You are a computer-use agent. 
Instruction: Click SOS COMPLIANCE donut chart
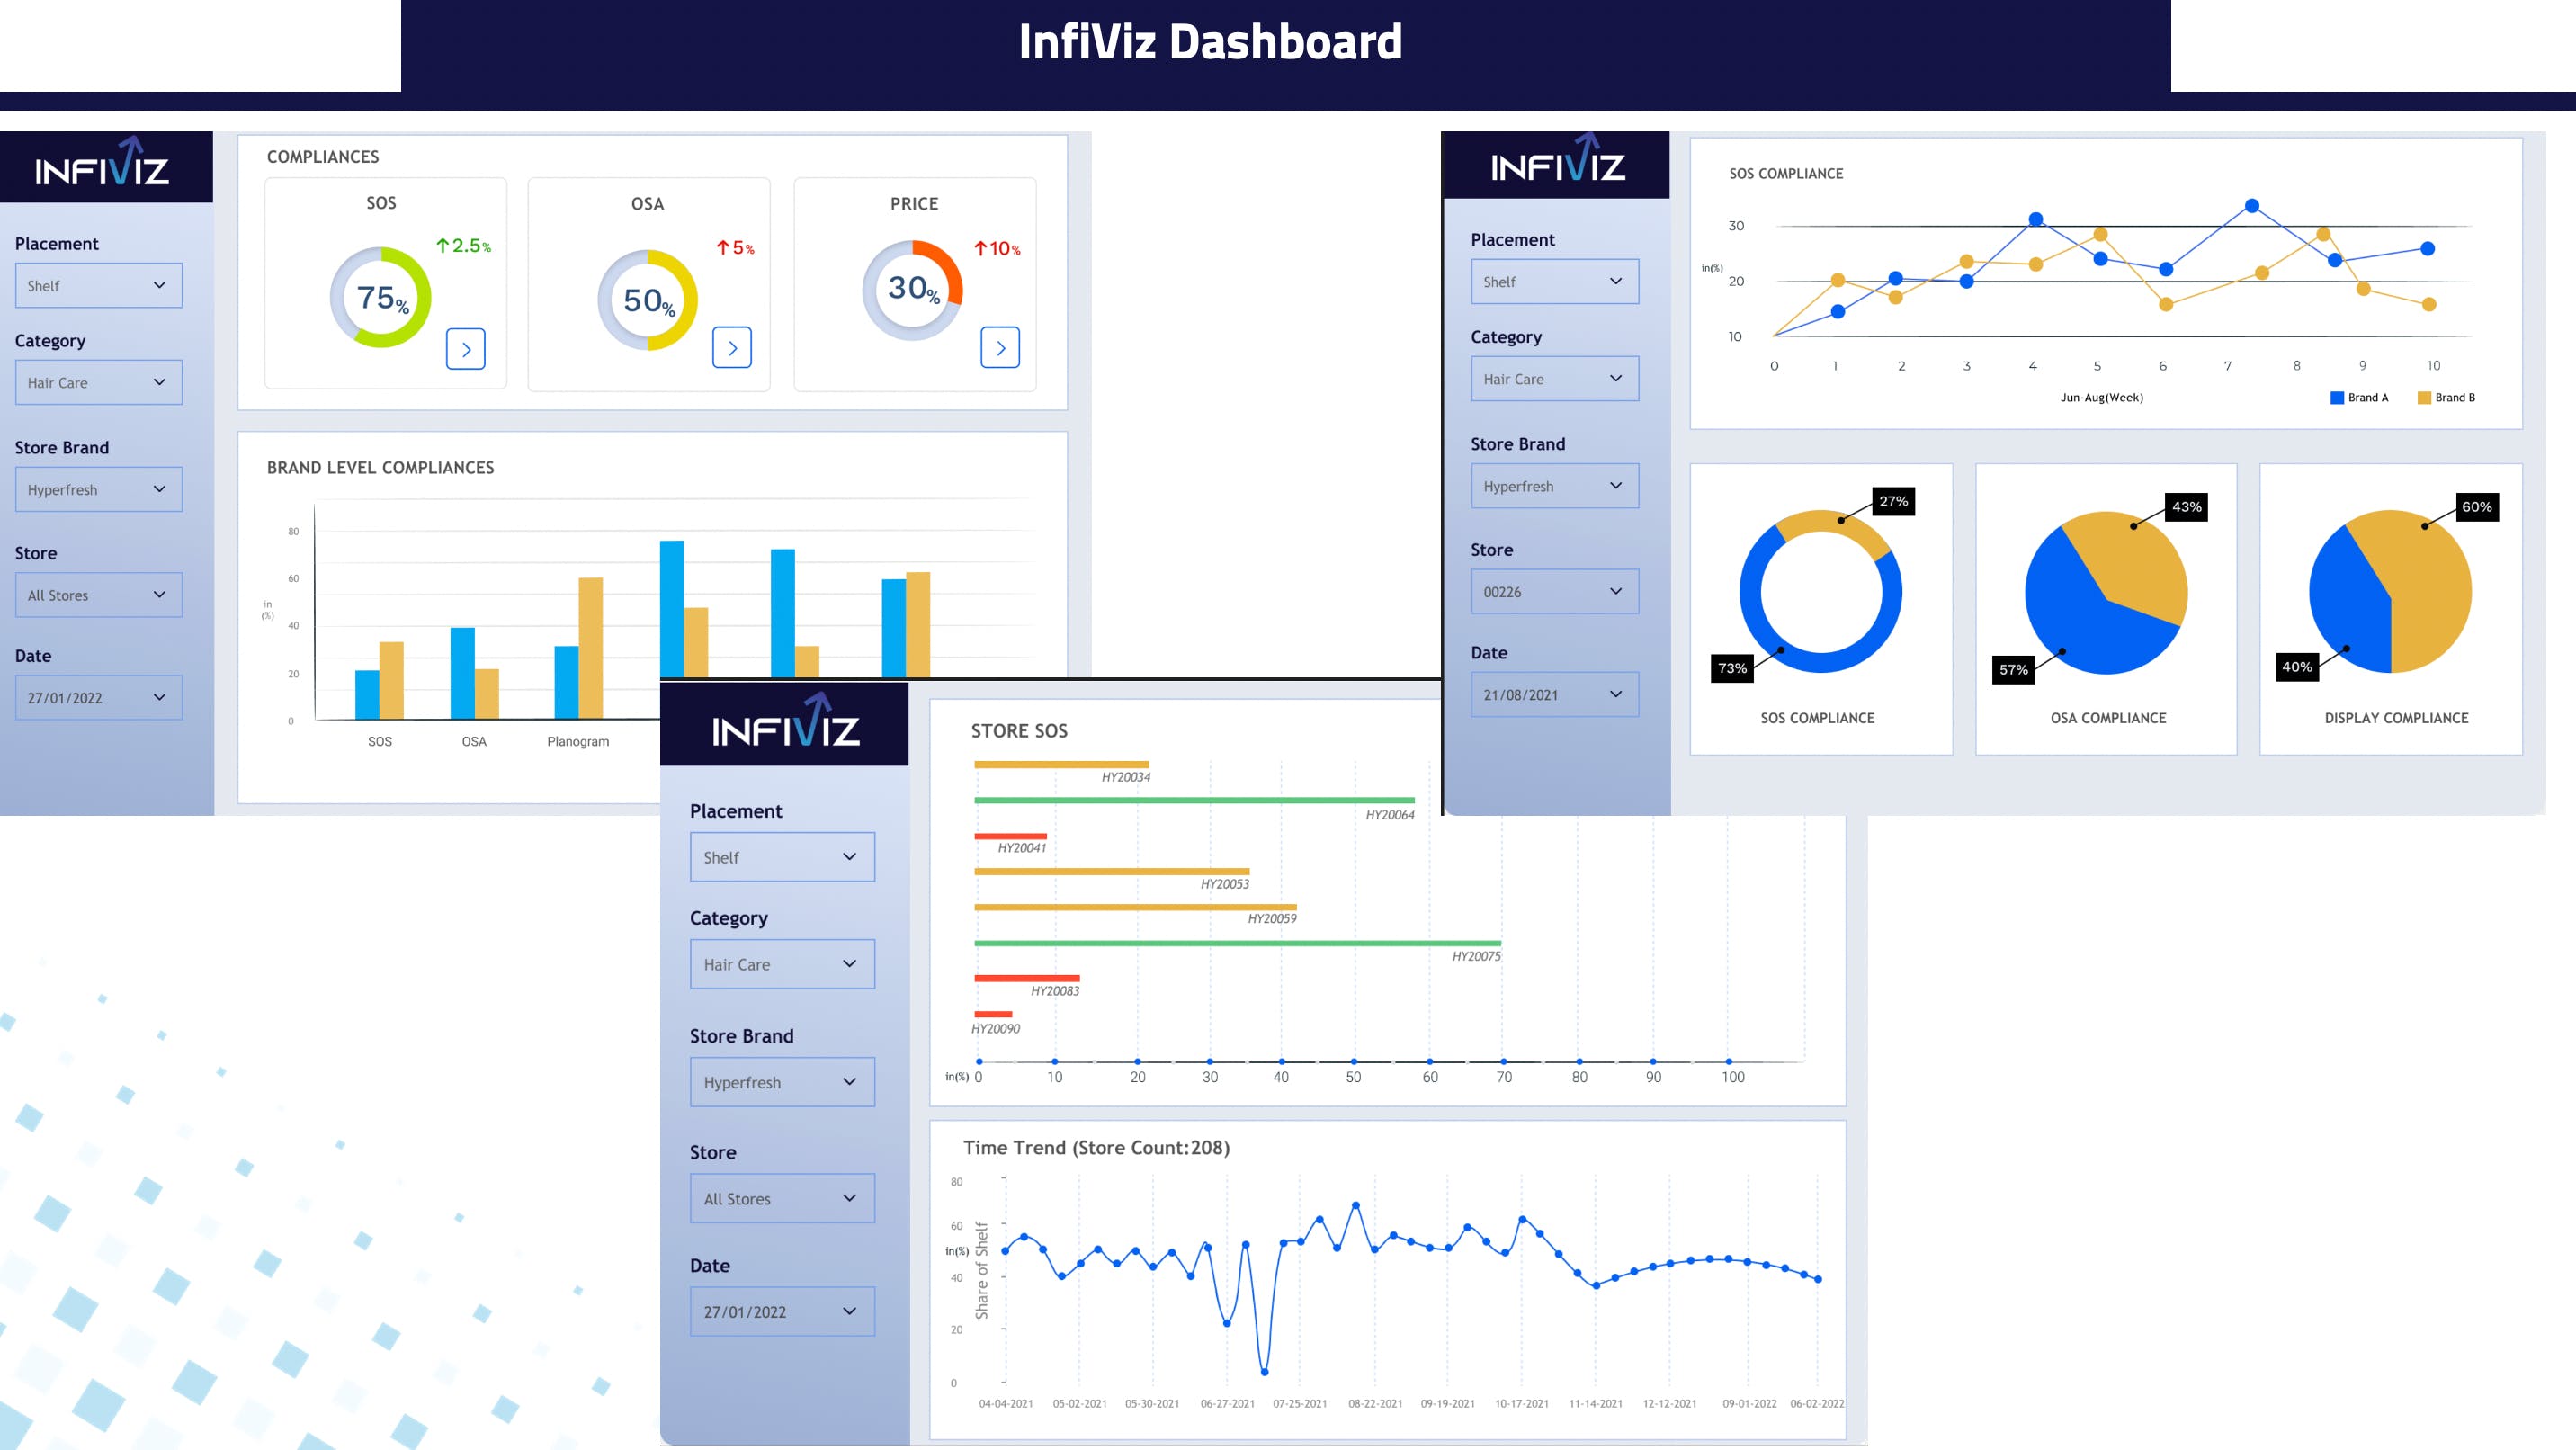click(x=1820, y=591)
